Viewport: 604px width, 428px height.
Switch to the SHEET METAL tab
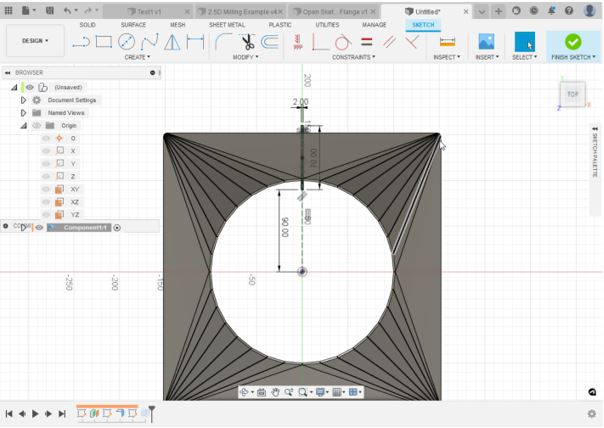pyautogui.click(x=227, y=25)
